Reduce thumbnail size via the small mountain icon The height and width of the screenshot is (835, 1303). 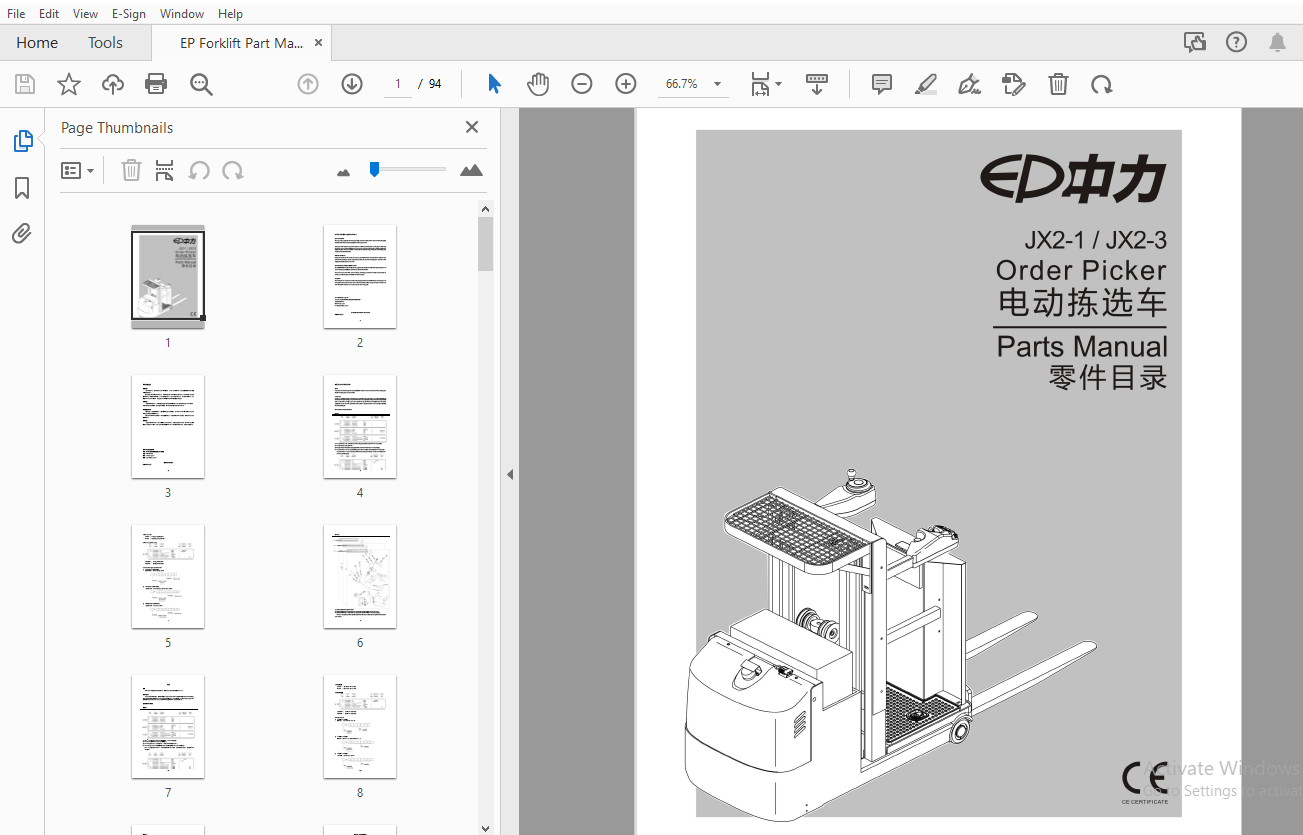344,172
